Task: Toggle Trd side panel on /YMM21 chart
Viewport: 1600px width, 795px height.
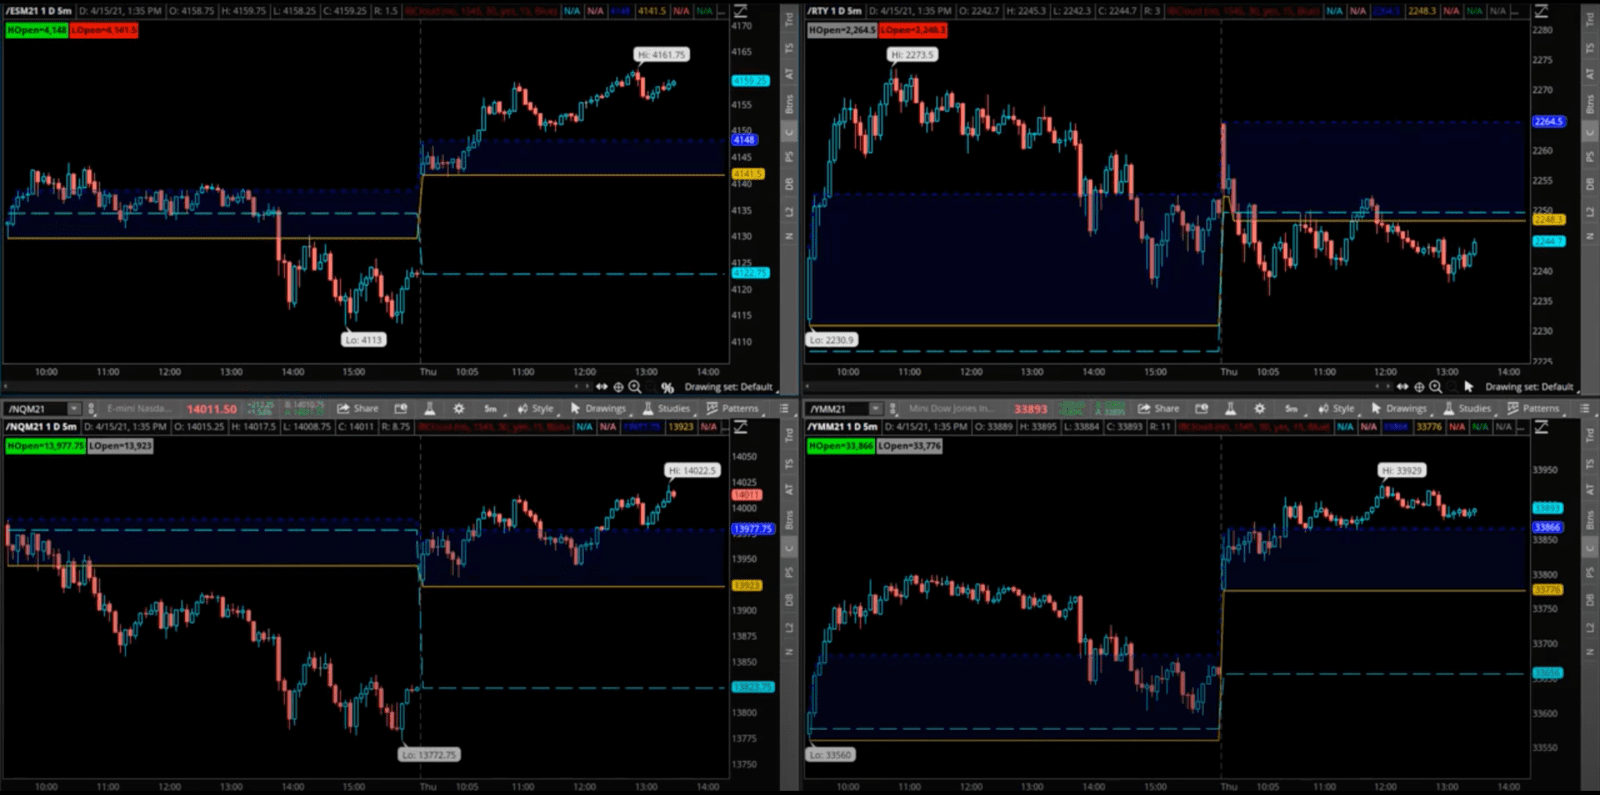Action: coord(1590,435)
